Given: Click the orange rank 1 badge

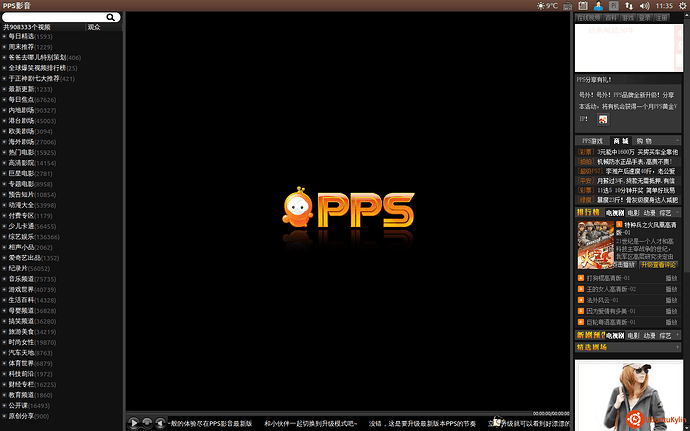Looking at the screenshot, I should (x=619, y=225).
